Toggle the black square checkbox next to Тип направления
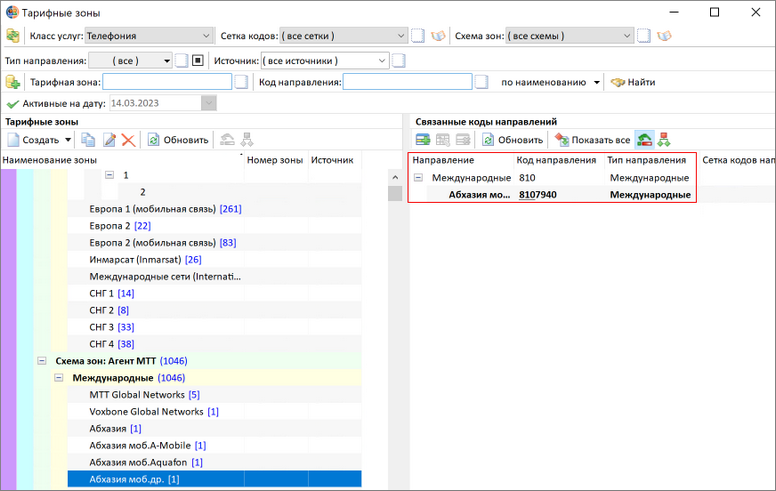The width and height of the screenshot is (776, 491). 197,60
